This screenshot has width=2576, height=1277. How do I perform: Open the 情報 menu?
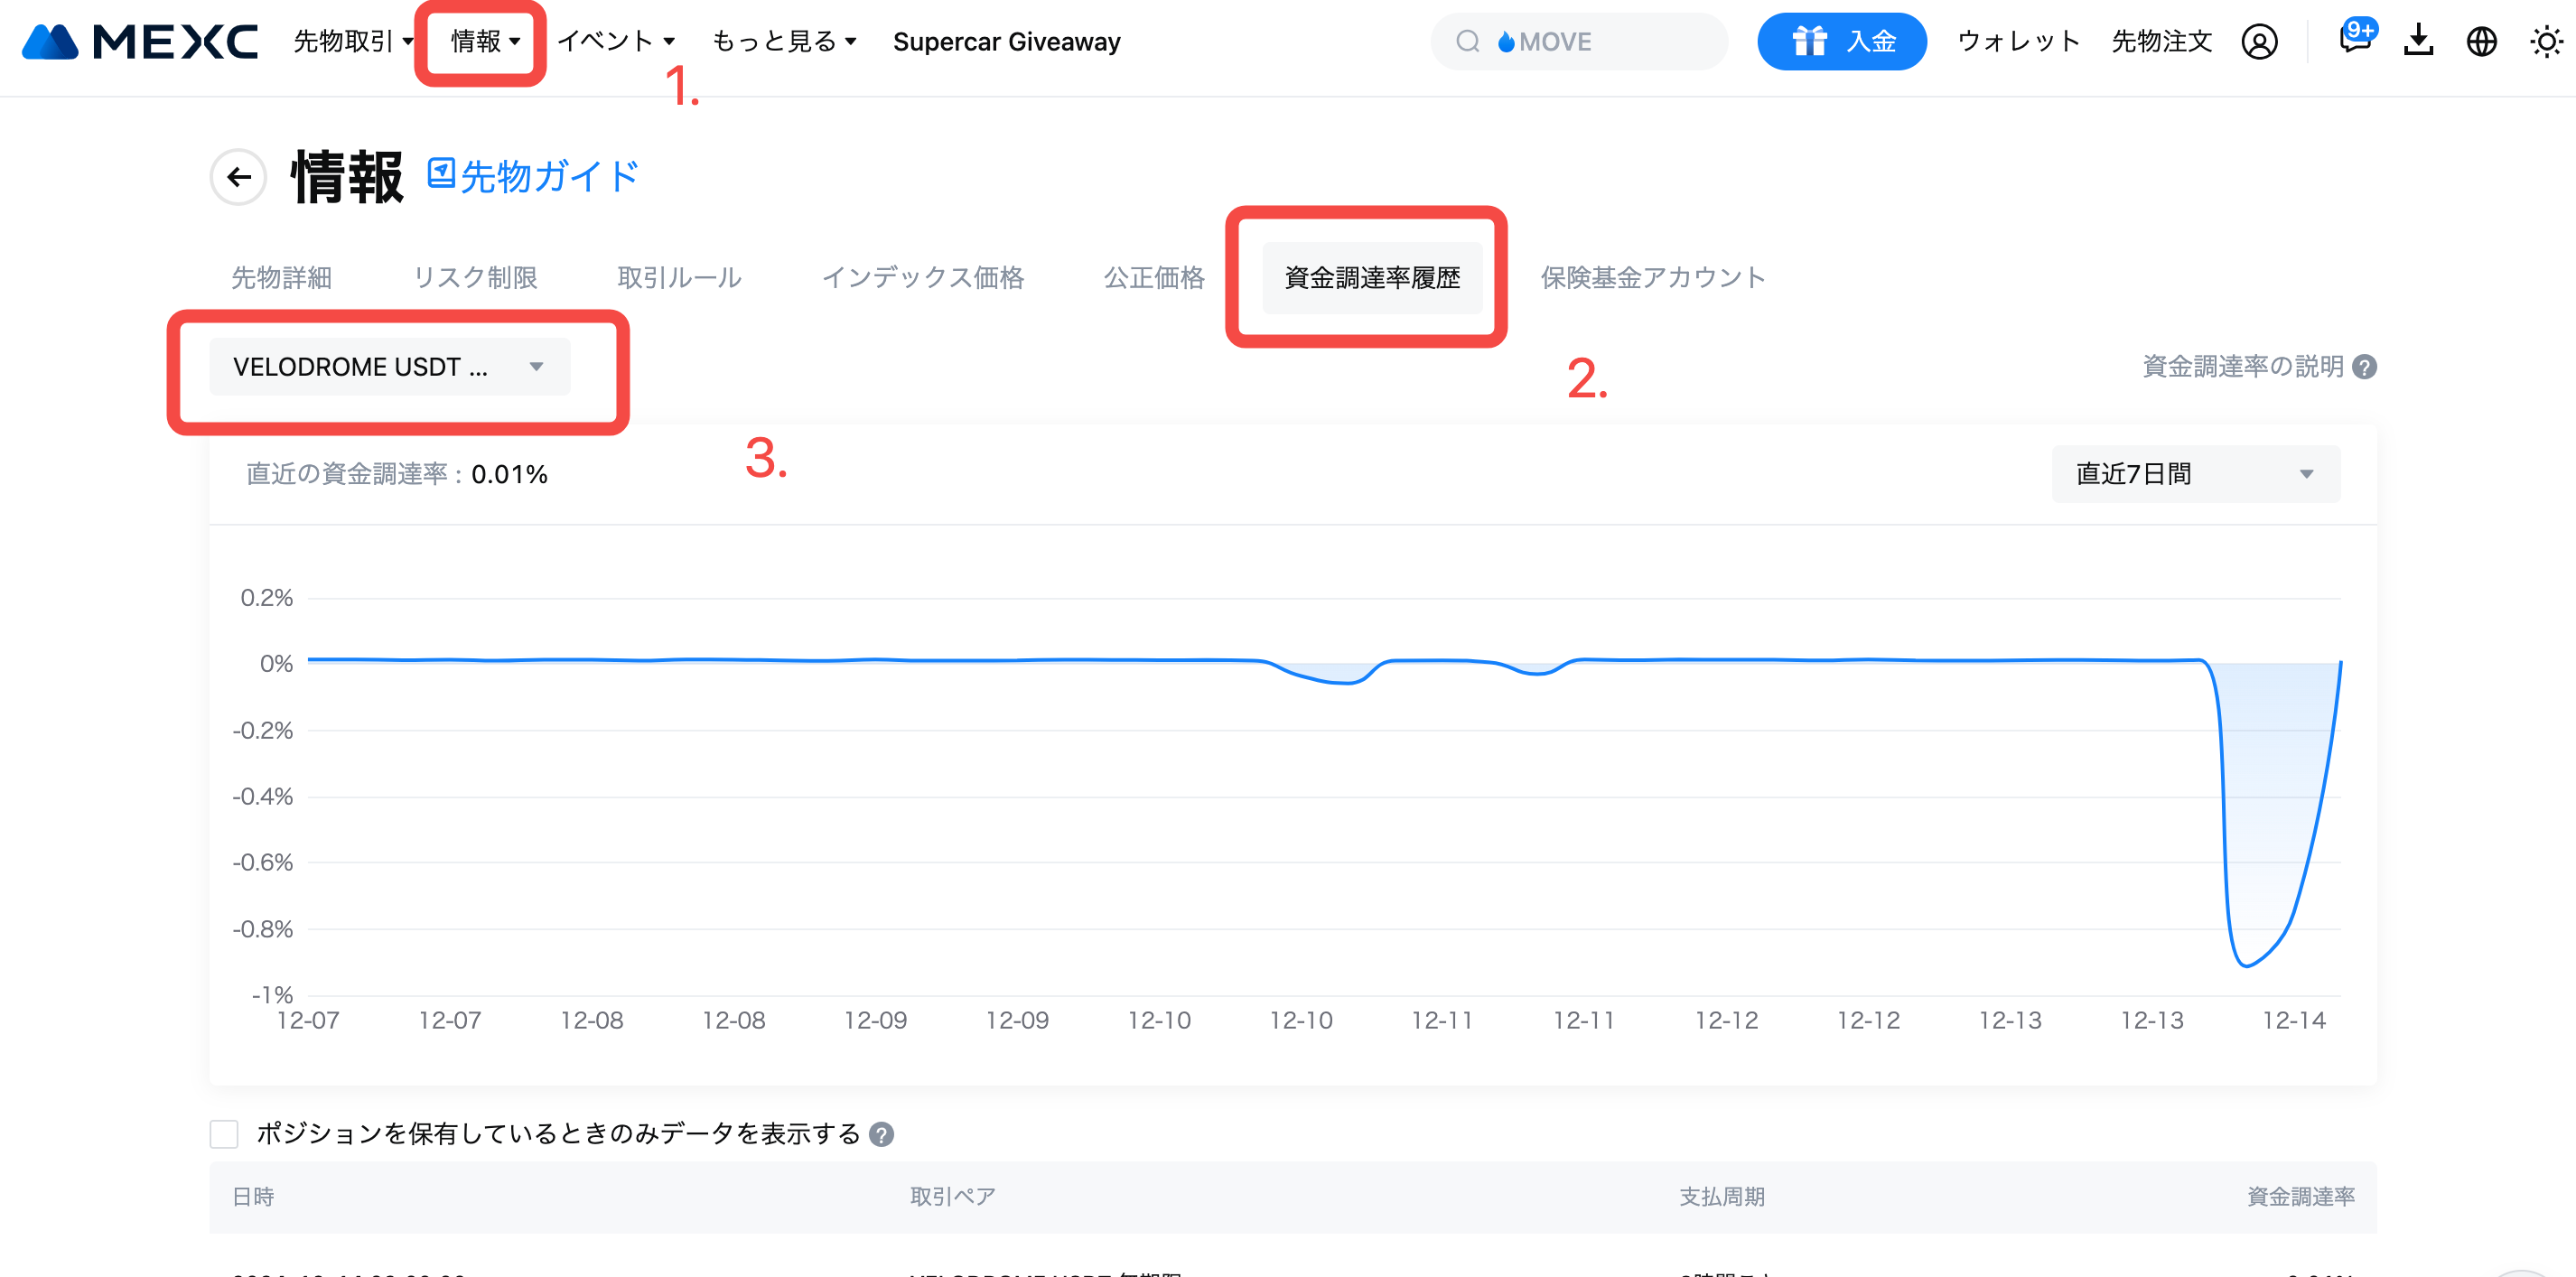point(485,41)
